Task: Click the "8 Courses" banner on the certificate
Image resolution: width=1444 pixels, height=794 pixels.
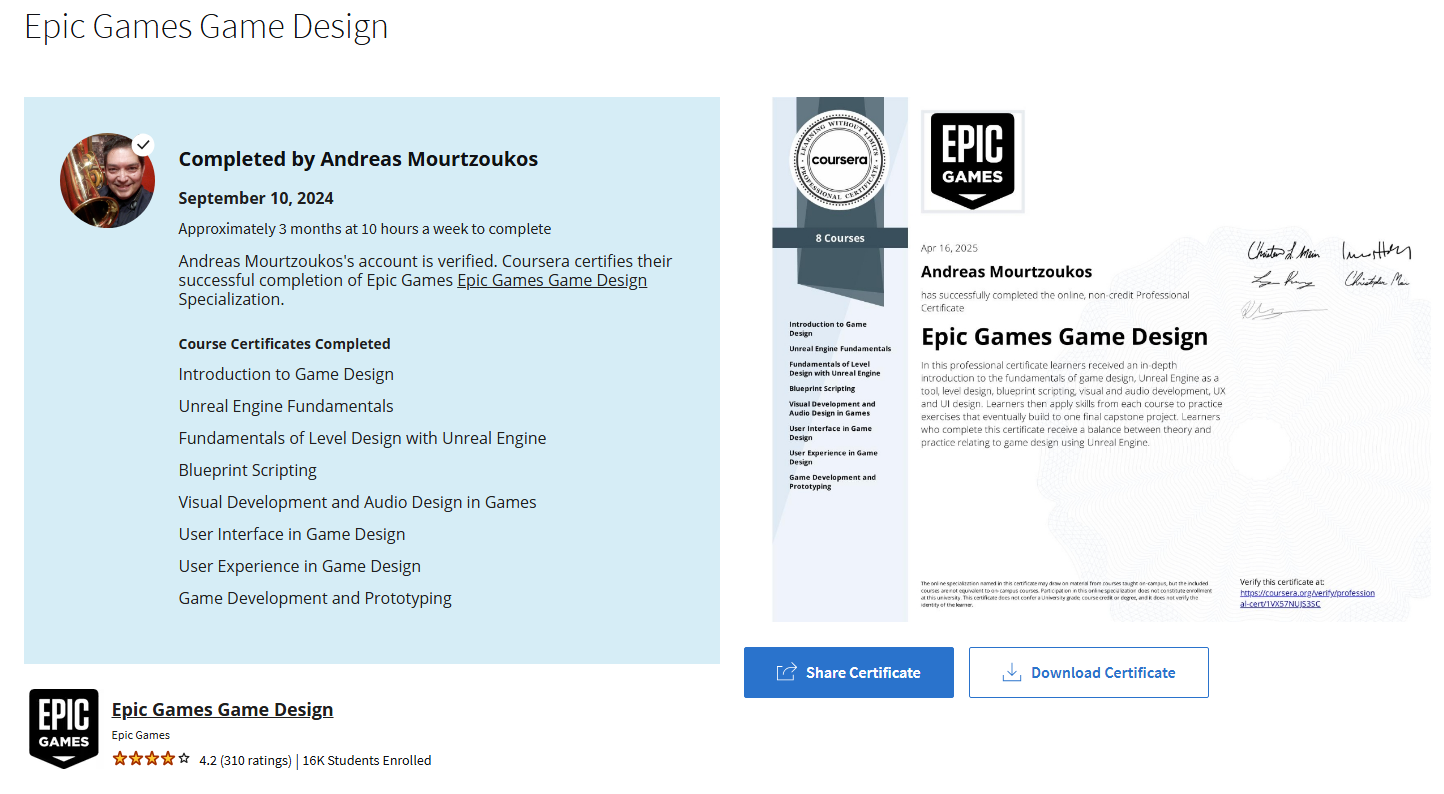Action: click(840, 238)
